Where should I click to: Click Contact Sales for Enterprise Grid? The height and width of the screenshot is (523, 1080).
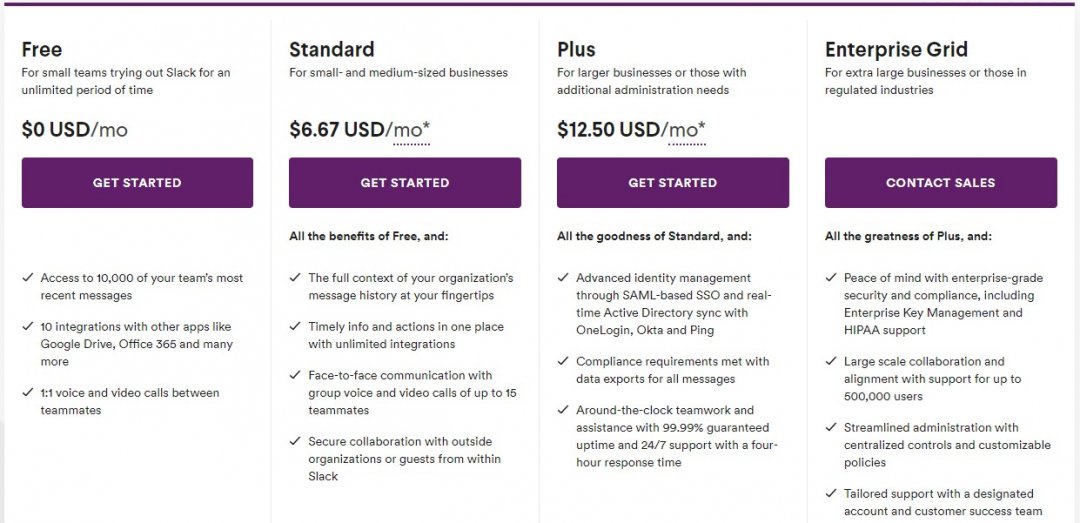point(941,183)
